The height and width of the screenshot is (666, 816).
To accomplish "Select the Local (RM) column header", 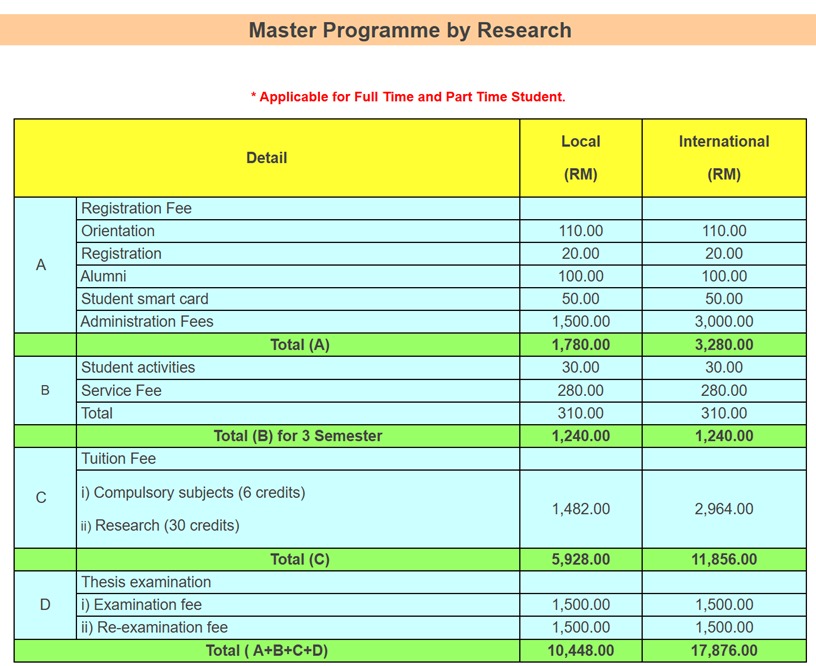I will (580, 158).
